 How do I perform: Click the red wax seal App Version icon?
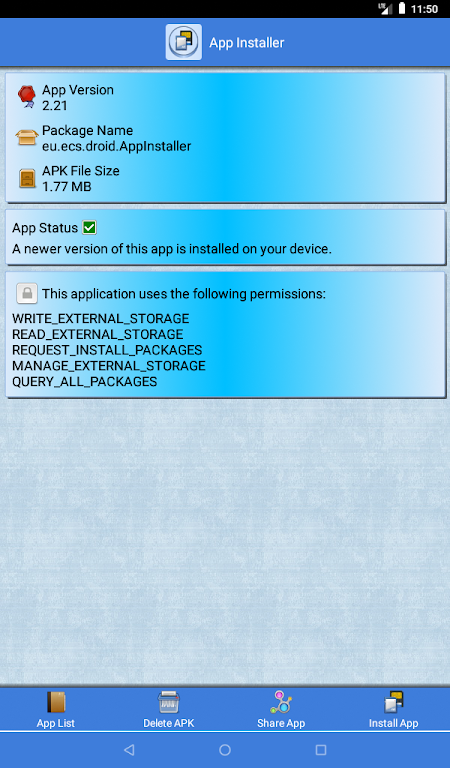pyautogui.click(x=27, y=96)
